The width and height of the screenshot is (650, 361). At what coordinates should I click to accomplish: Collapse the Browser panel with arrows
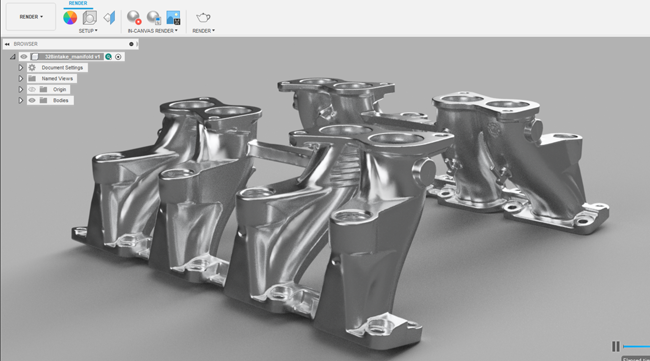[7, 44]
